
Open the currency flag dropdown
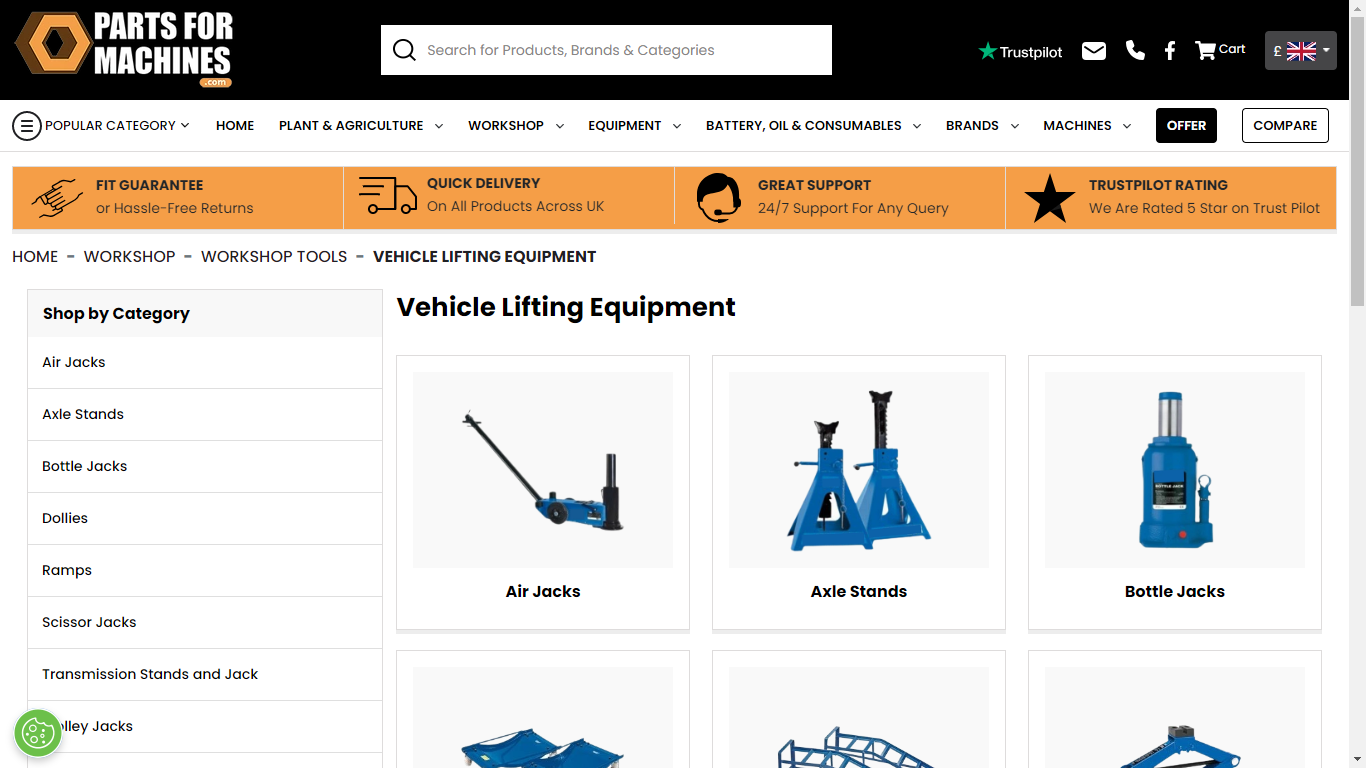1301,50
